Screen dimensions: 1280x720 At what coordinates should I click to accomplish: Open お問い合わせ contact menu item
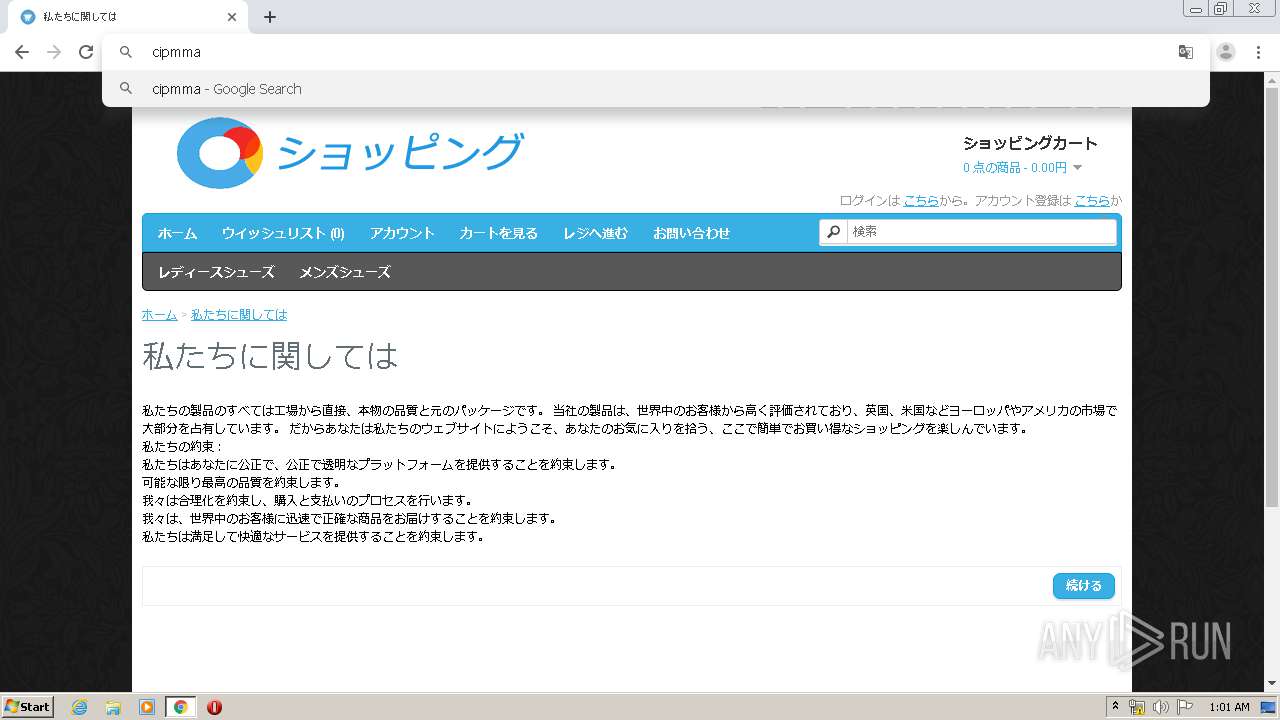691,233
